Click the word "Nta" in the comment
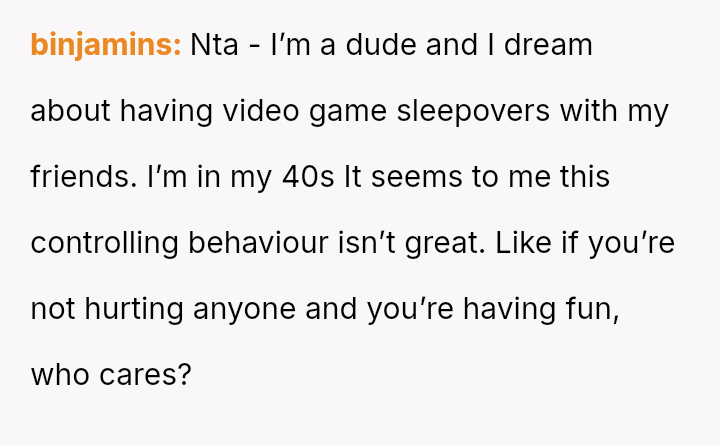 [x=215, y=45]
